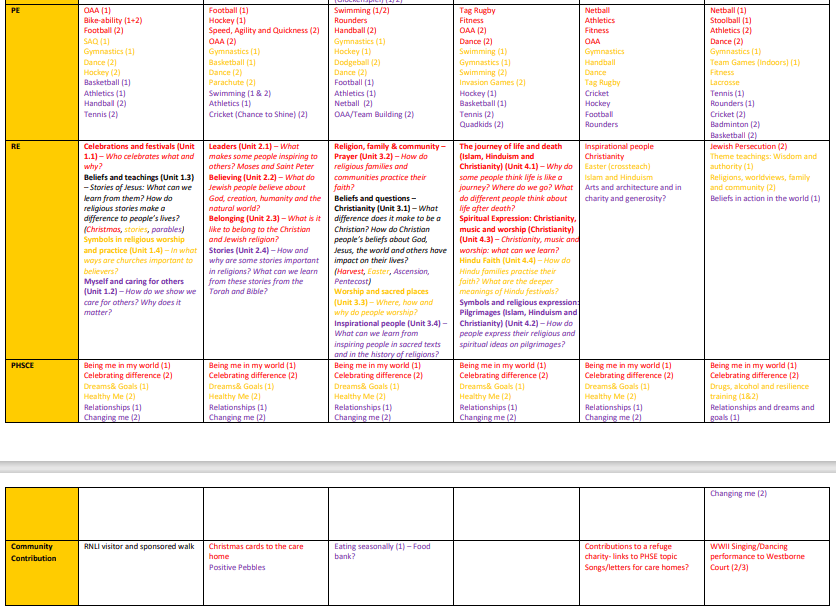Viewport: 836px width, 611px height.
Task: Click 'Cricket (Chance to Shine) (2)' text
Action: click(252, 114)
